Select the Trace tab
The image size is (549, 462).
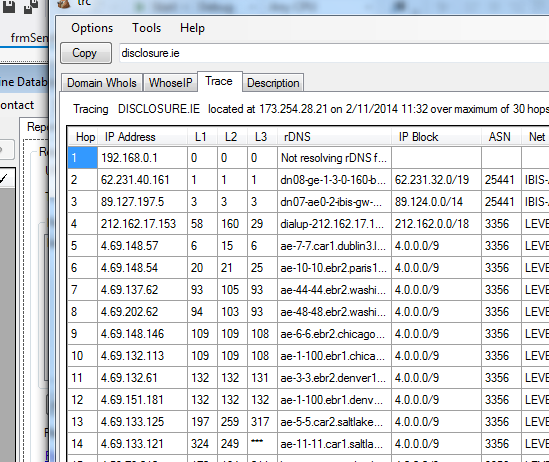tap(220, 82)
